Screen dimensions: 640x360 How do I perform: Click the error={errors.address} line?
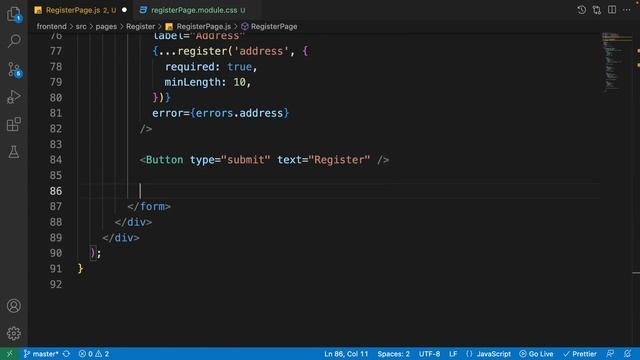[220, 113]
